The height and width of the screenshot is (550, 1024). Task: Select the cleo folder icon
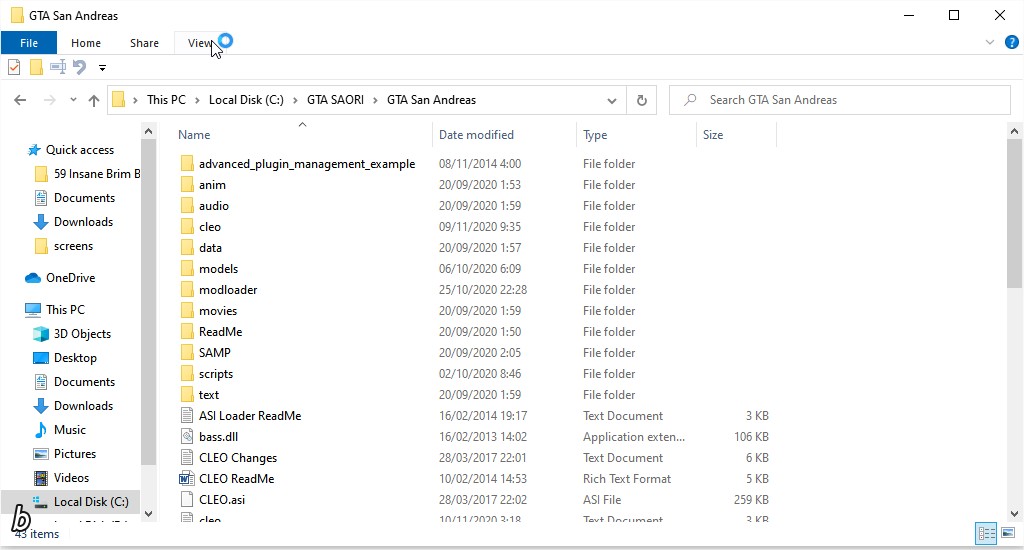(187, 227)
